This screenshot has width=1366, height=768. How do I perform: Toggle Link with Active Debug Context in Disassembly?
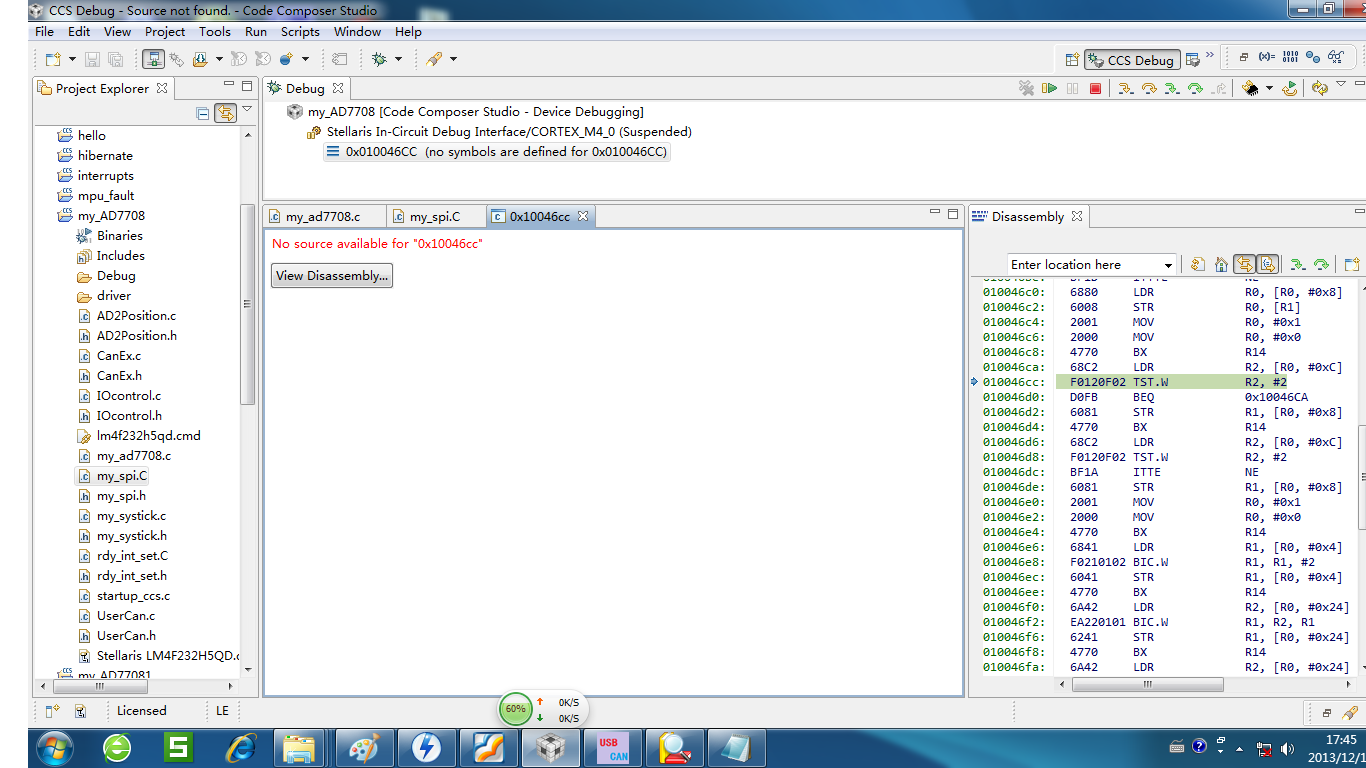pyautogui.click(x=1244, y=264)
